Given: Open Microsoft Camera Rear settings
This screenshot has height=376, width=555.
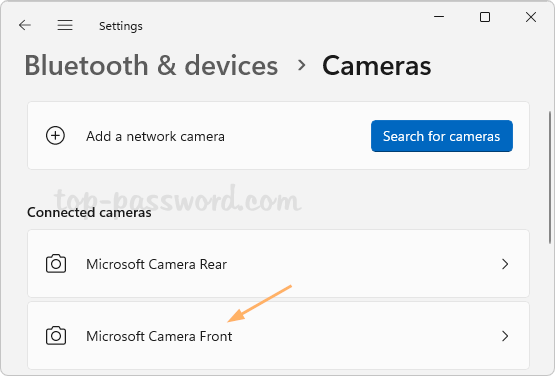Looking at the screenshot, I should tap(278, 263).
